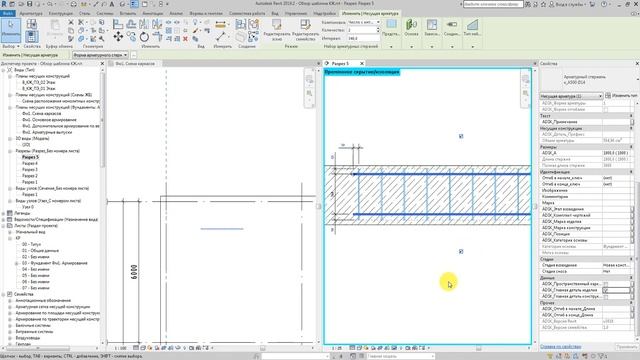Click the Aligned Dimension tool icon
The image size is (640, 360).
tap(220, 24)
